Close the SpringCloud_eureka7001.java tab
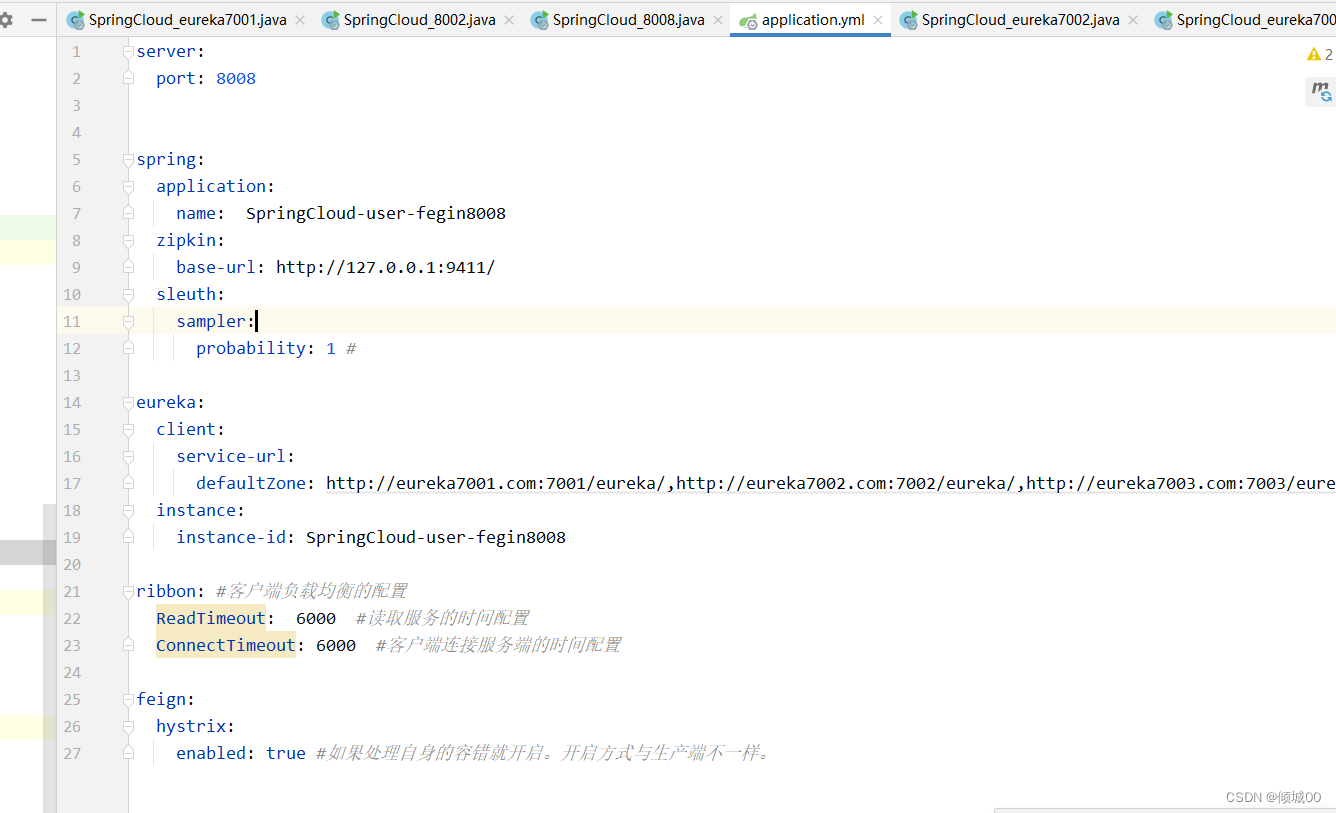 300,20
